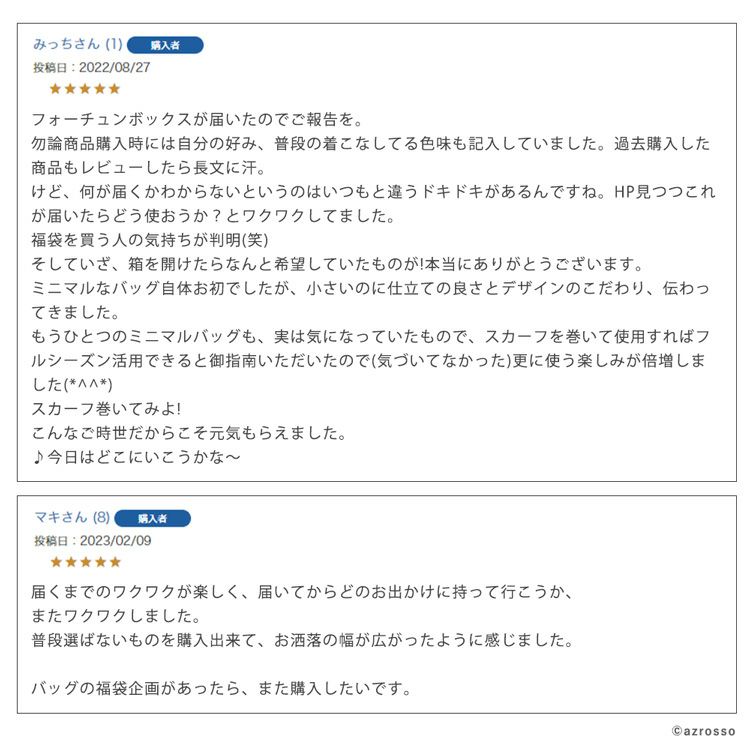Open reviewer マキさん's profile link
This screenshot has width=750, height=750.
pyautogui.click(x=61, y=518)
